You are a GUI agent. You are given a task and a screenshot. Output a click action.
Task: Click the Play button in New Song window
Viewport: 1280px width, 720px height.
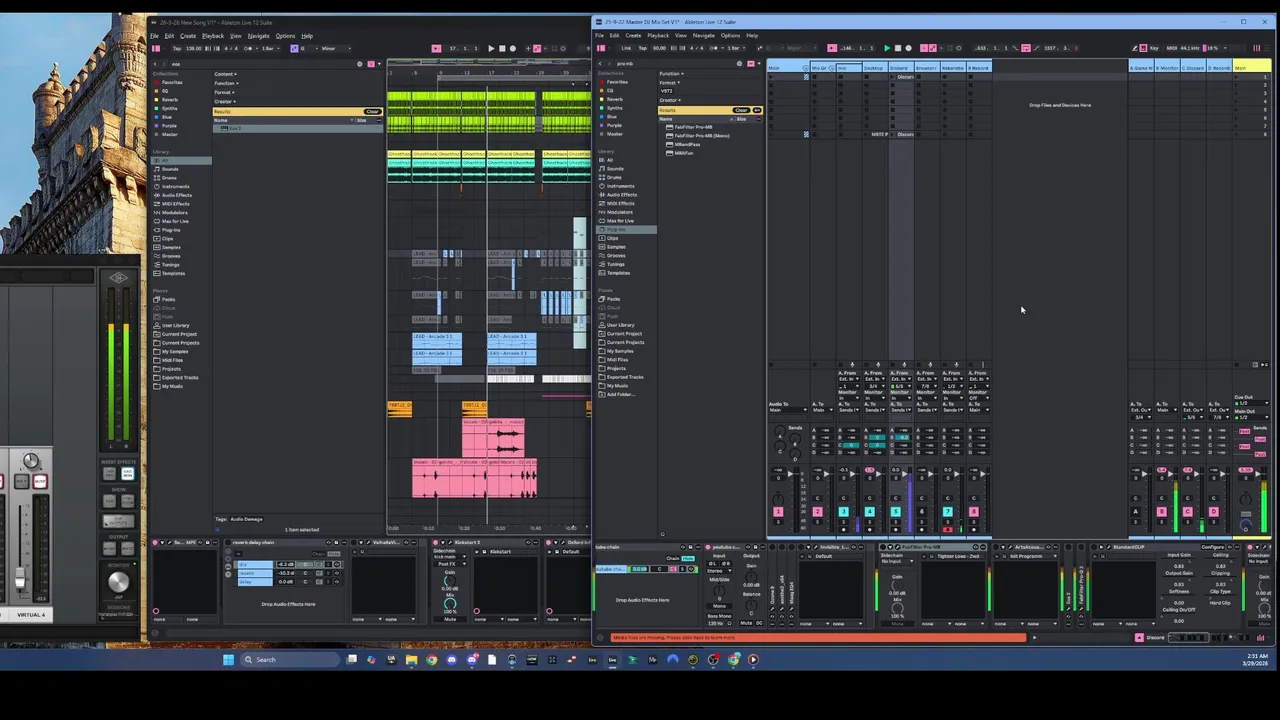tap(490, 48)
